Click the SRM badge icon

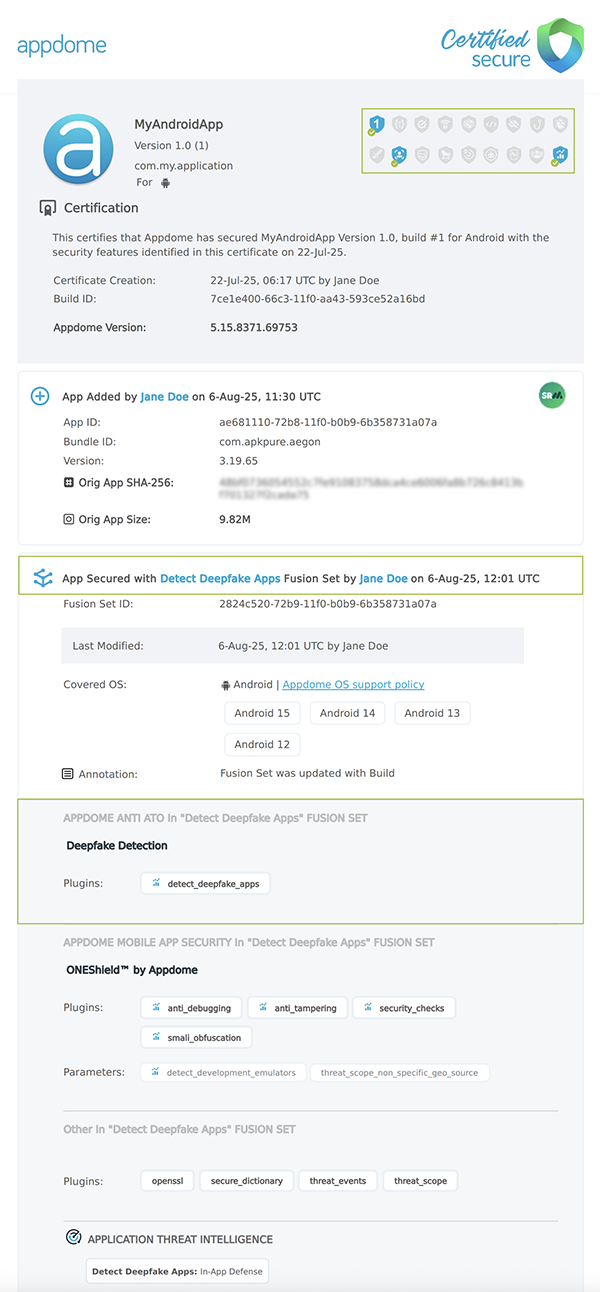pyautogui.click(x=551, y=396)
